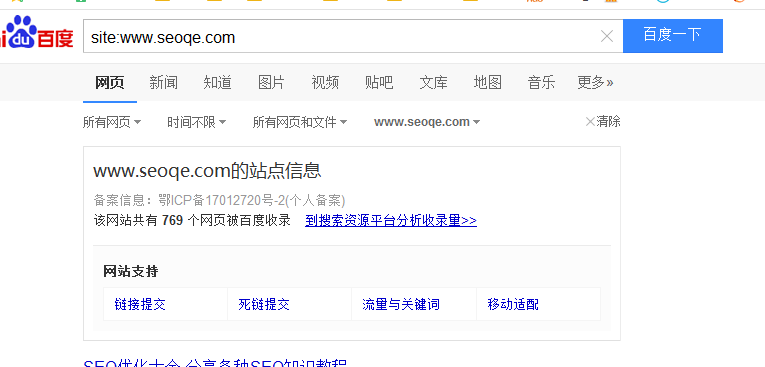The image size is (765, 367).
Task: Go to the 贴吧 tab
Action: coord(379,82)
